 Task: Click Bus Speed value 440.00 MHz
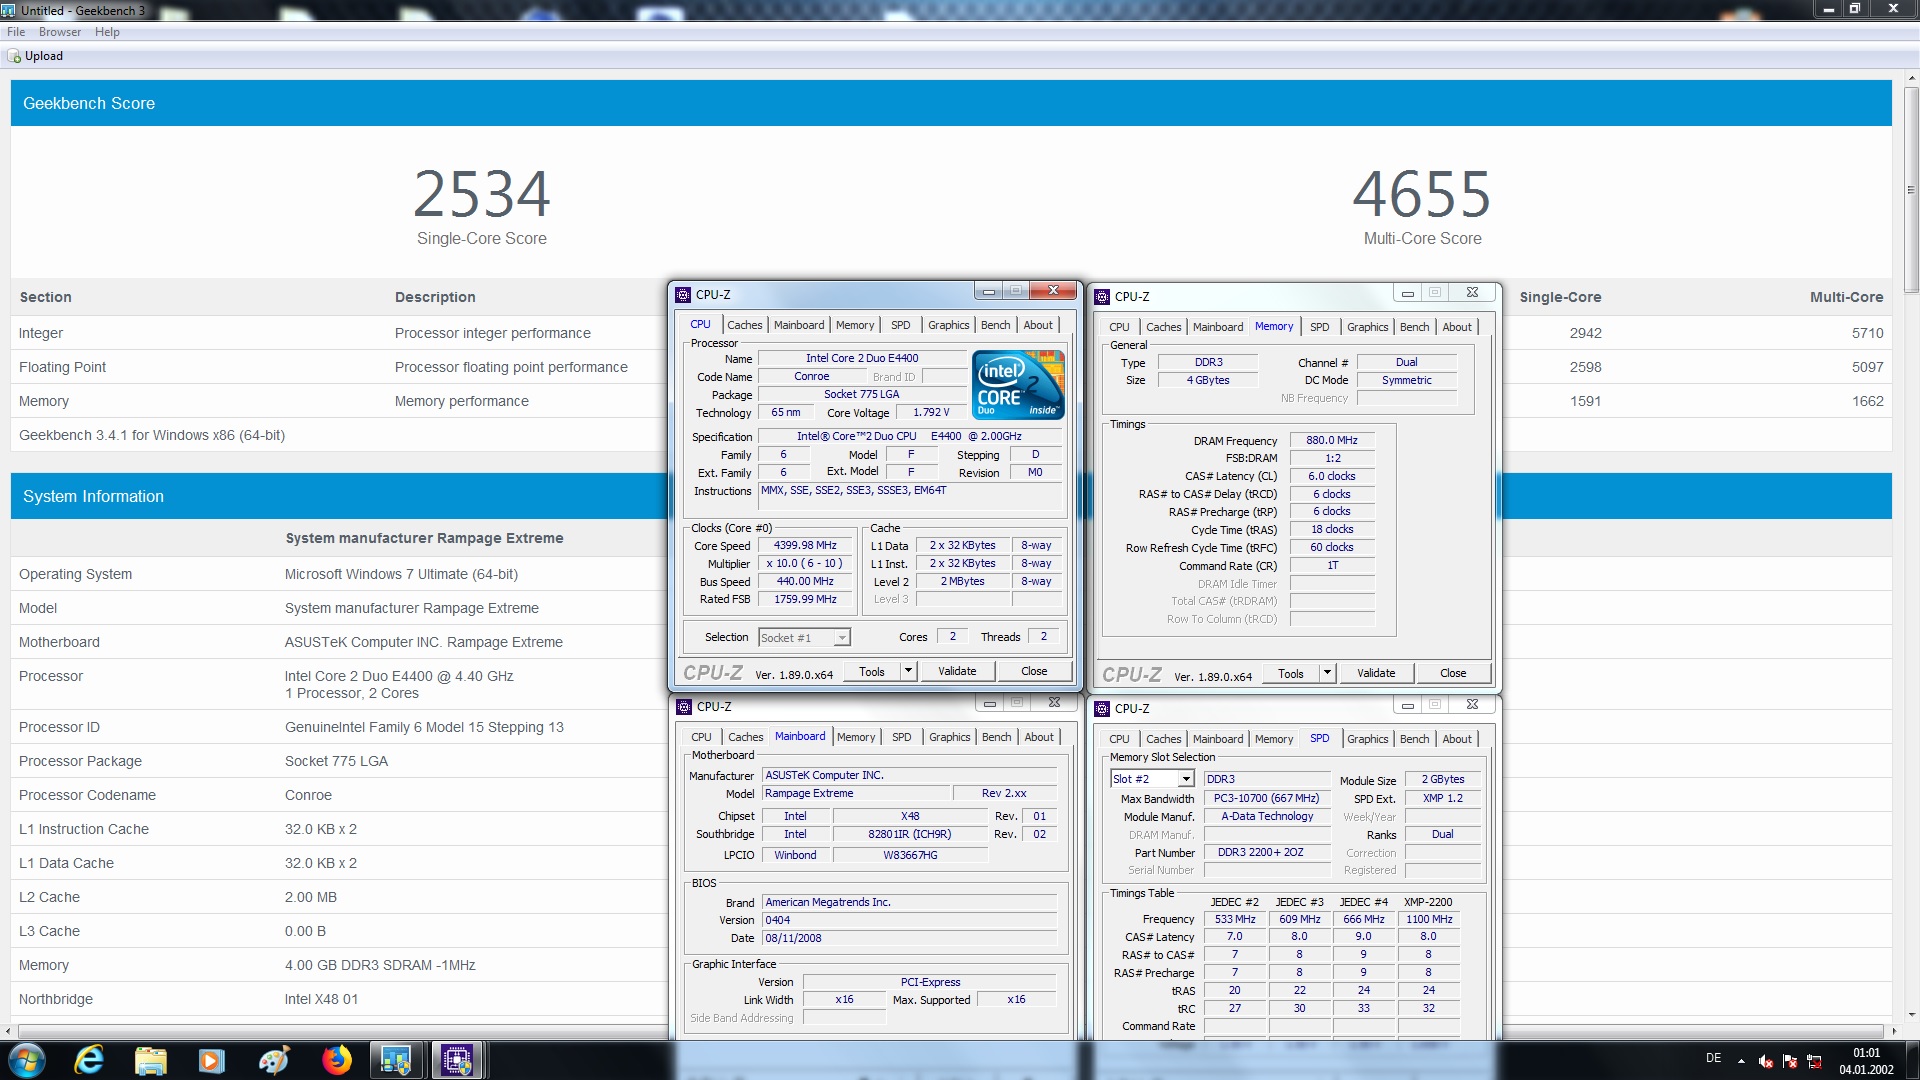[x=805, y=581]
